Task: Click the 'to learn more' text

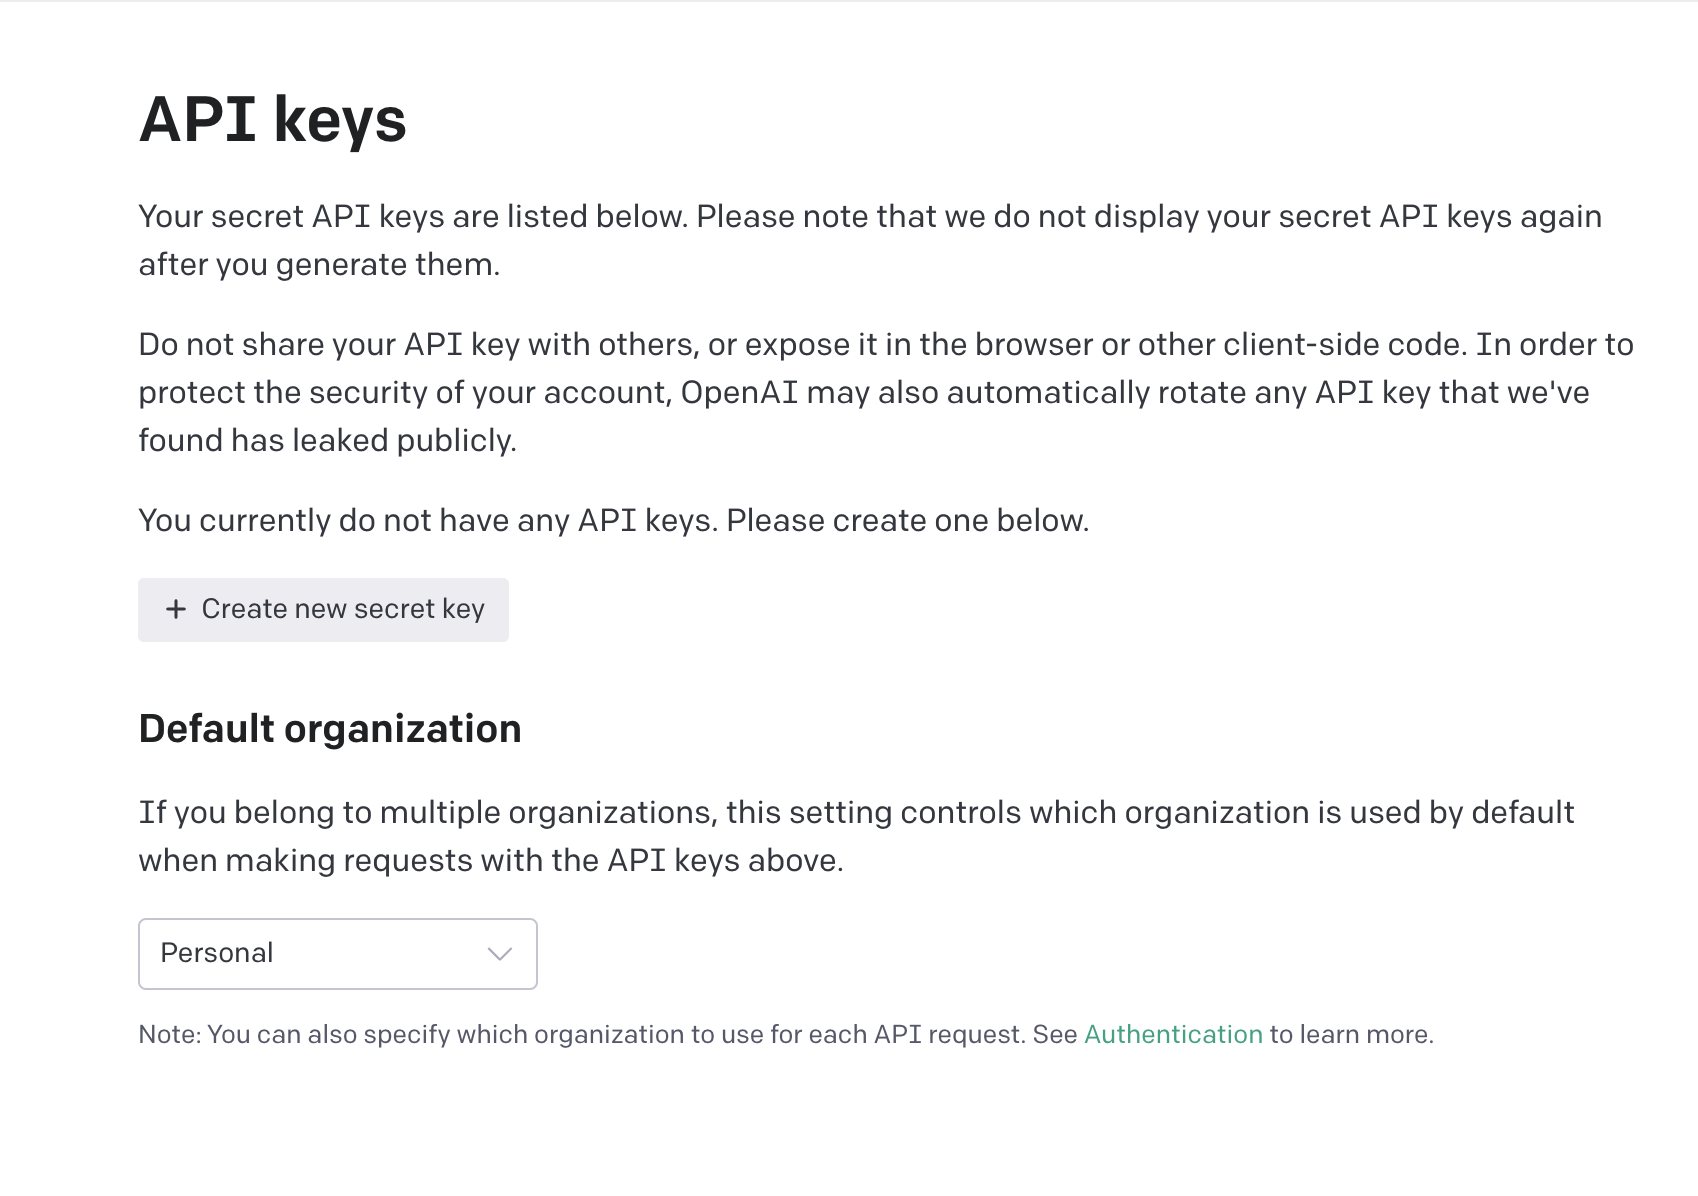Action: 1351,1035
